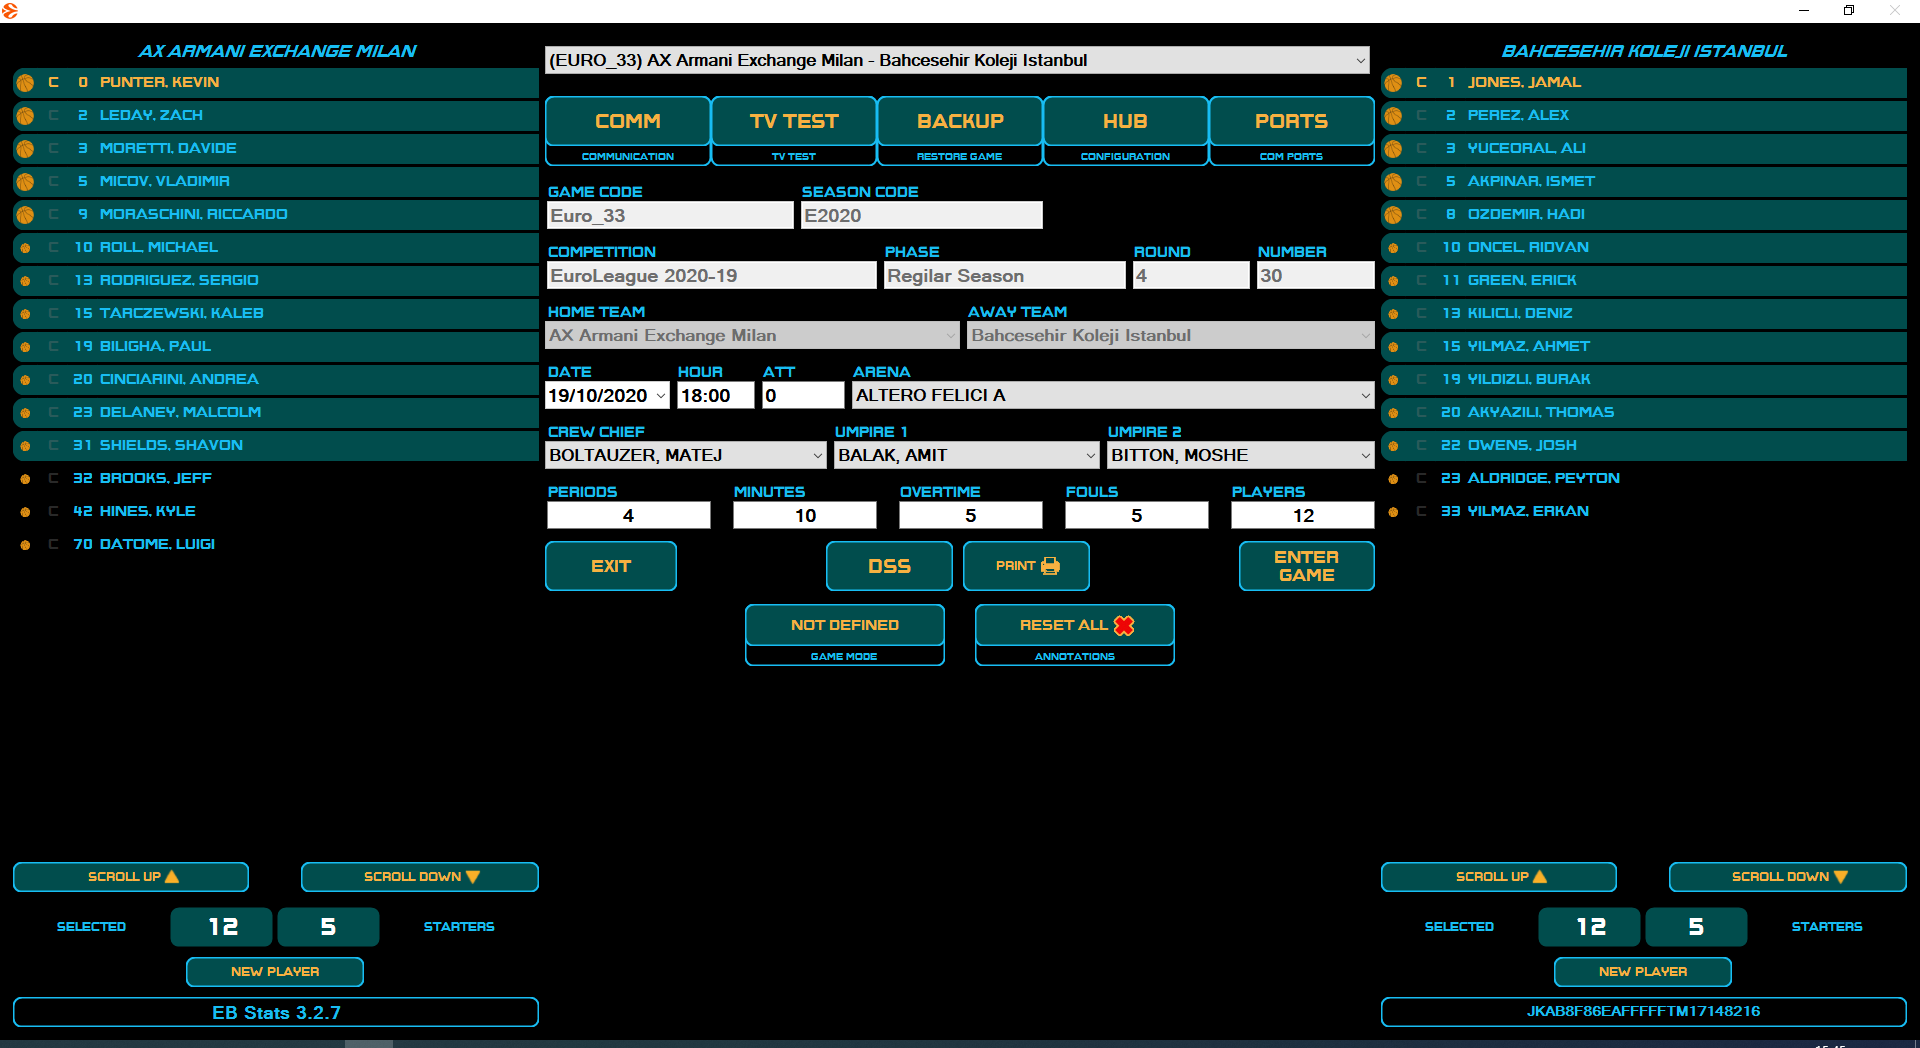
Task: Click the small ball icon beside BILIGHA, PAUL
Action: pyautogui.click(x=25, y=347)
